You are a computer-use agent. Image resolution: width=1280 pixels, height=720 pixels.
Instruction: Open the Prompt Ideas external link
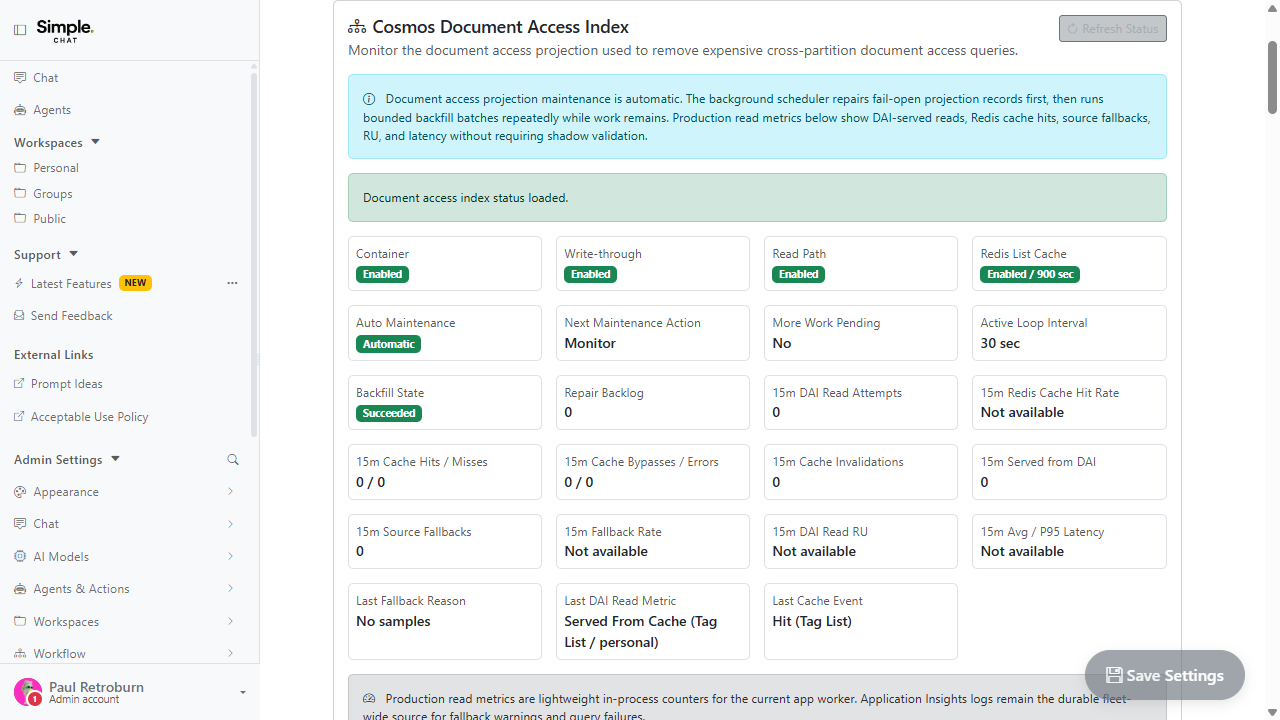[67, 384]
